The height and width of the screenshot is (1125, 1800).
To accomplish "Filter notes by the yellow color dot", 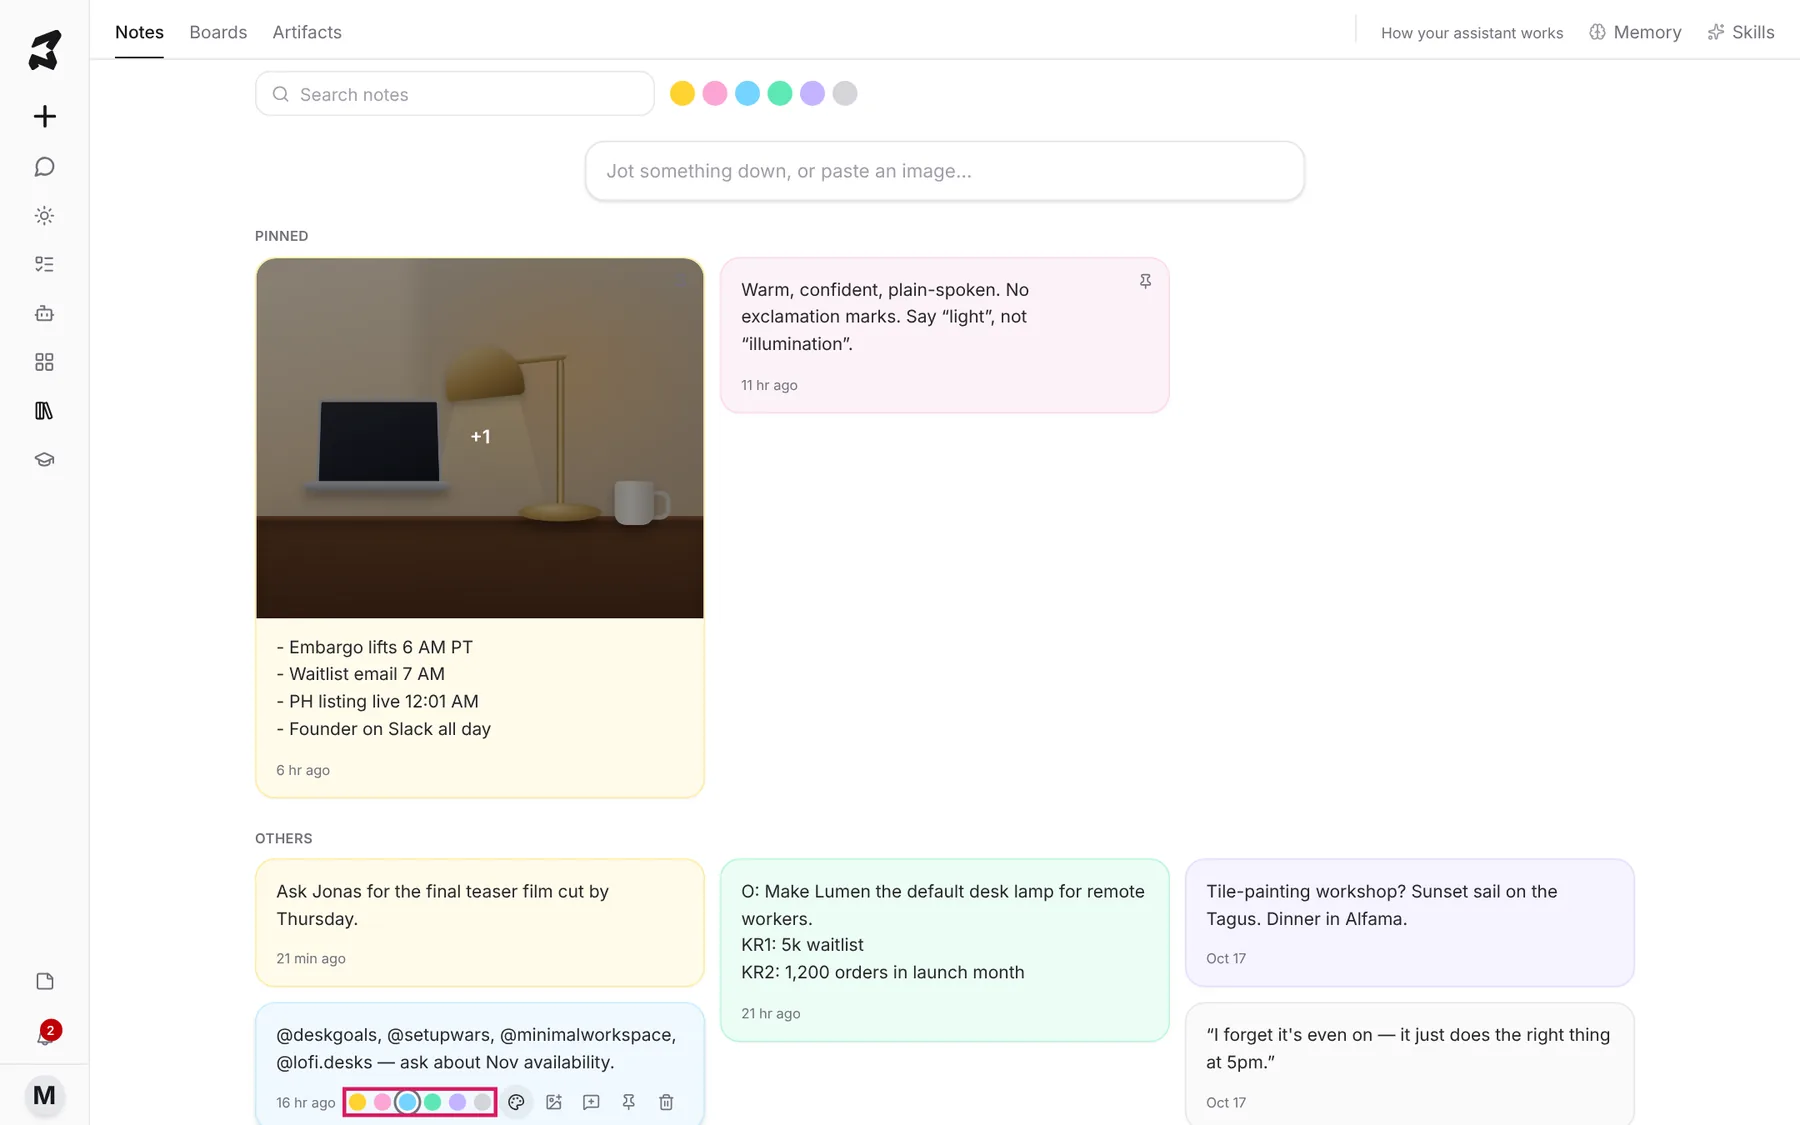I will [682, 94].
